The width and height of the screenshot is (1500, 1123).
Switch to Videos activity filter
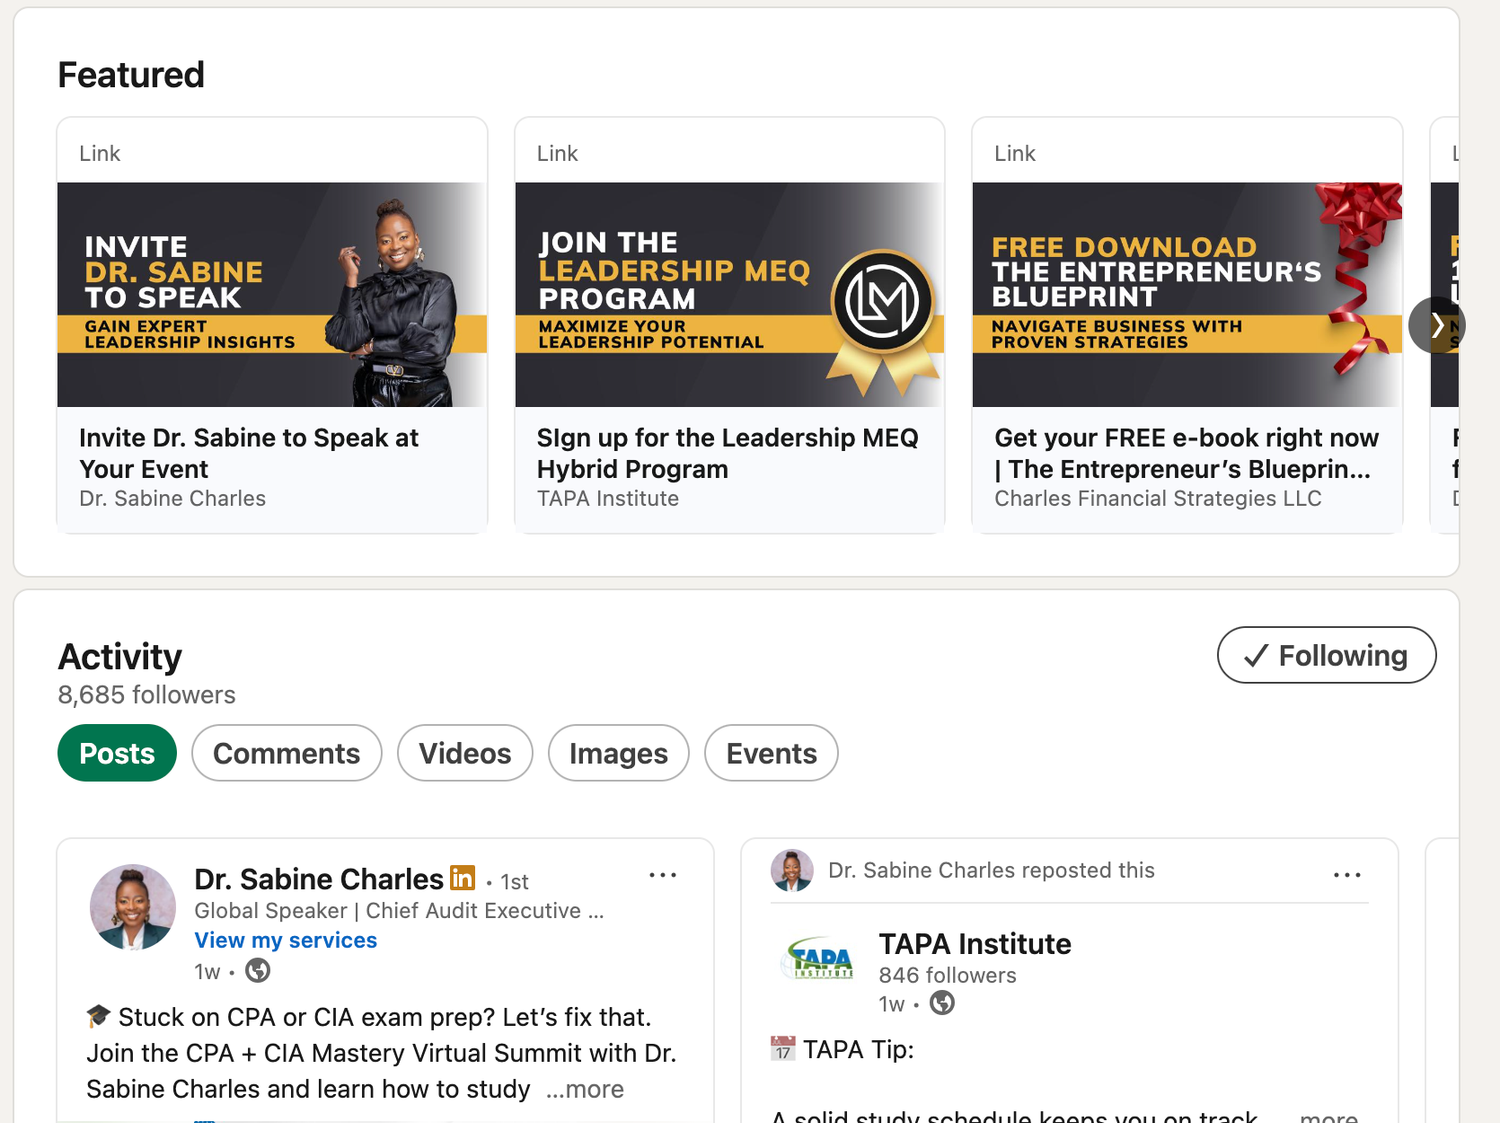pyautogui.click(x=465, y=753)
